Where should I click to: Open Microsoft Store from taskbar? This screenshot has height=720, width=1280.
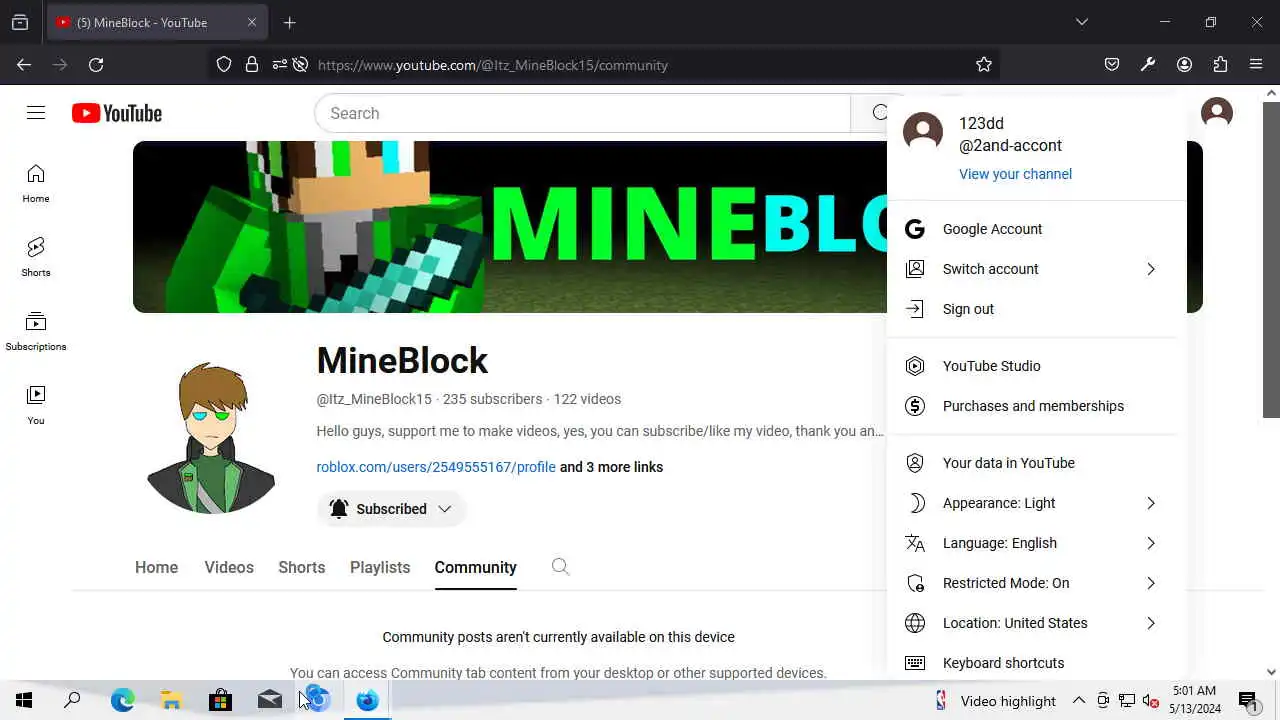pos(220,700)
